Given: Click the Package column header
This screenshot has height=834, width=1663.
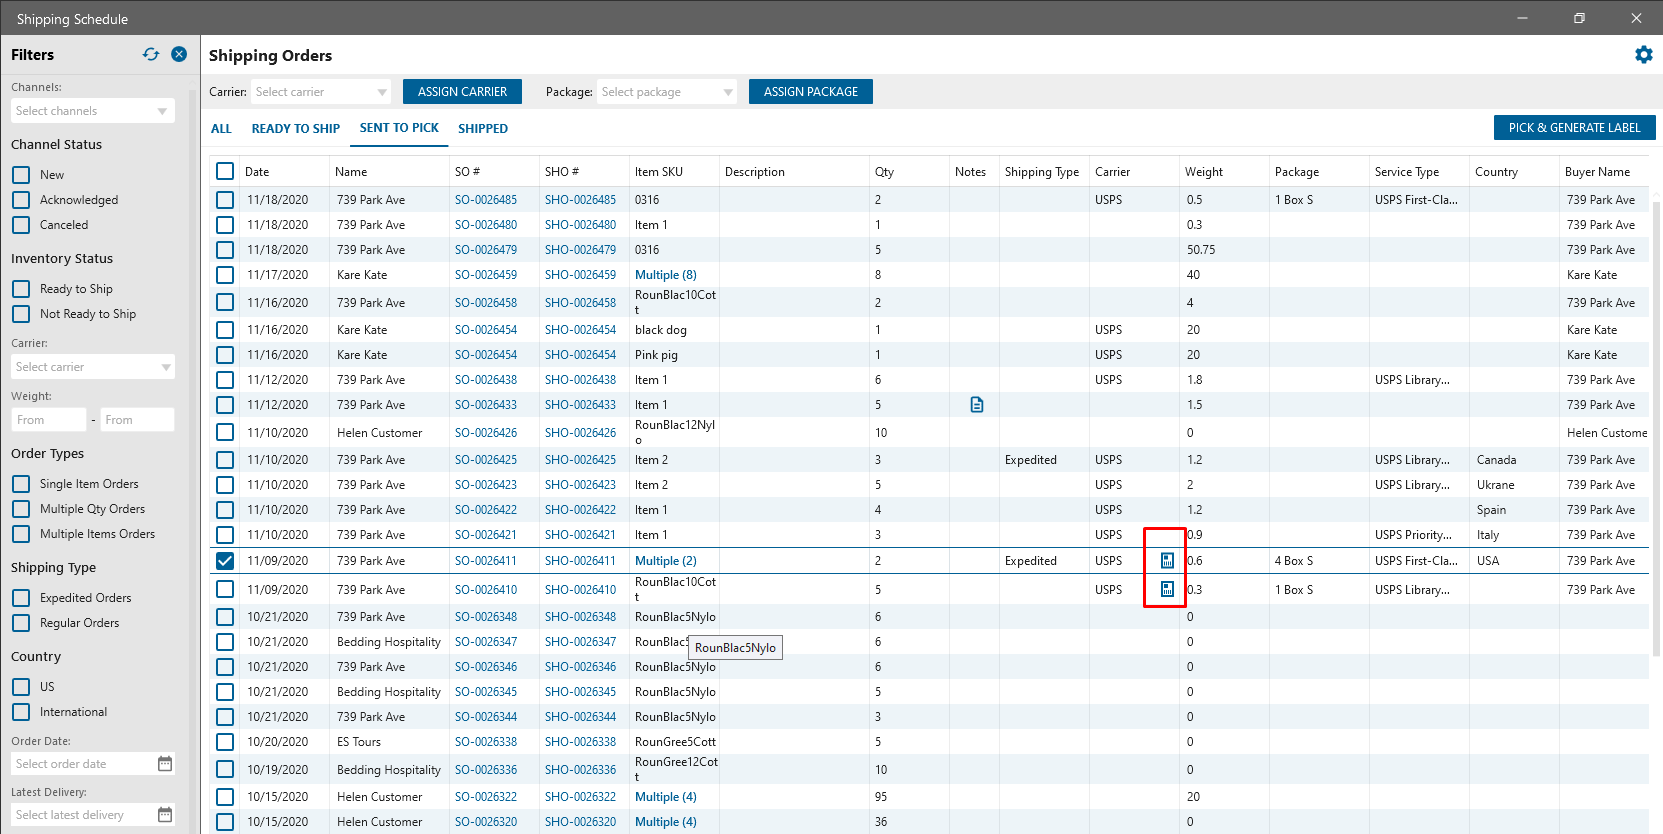Looking at the screenshot, I should [x=1297, y=172].
